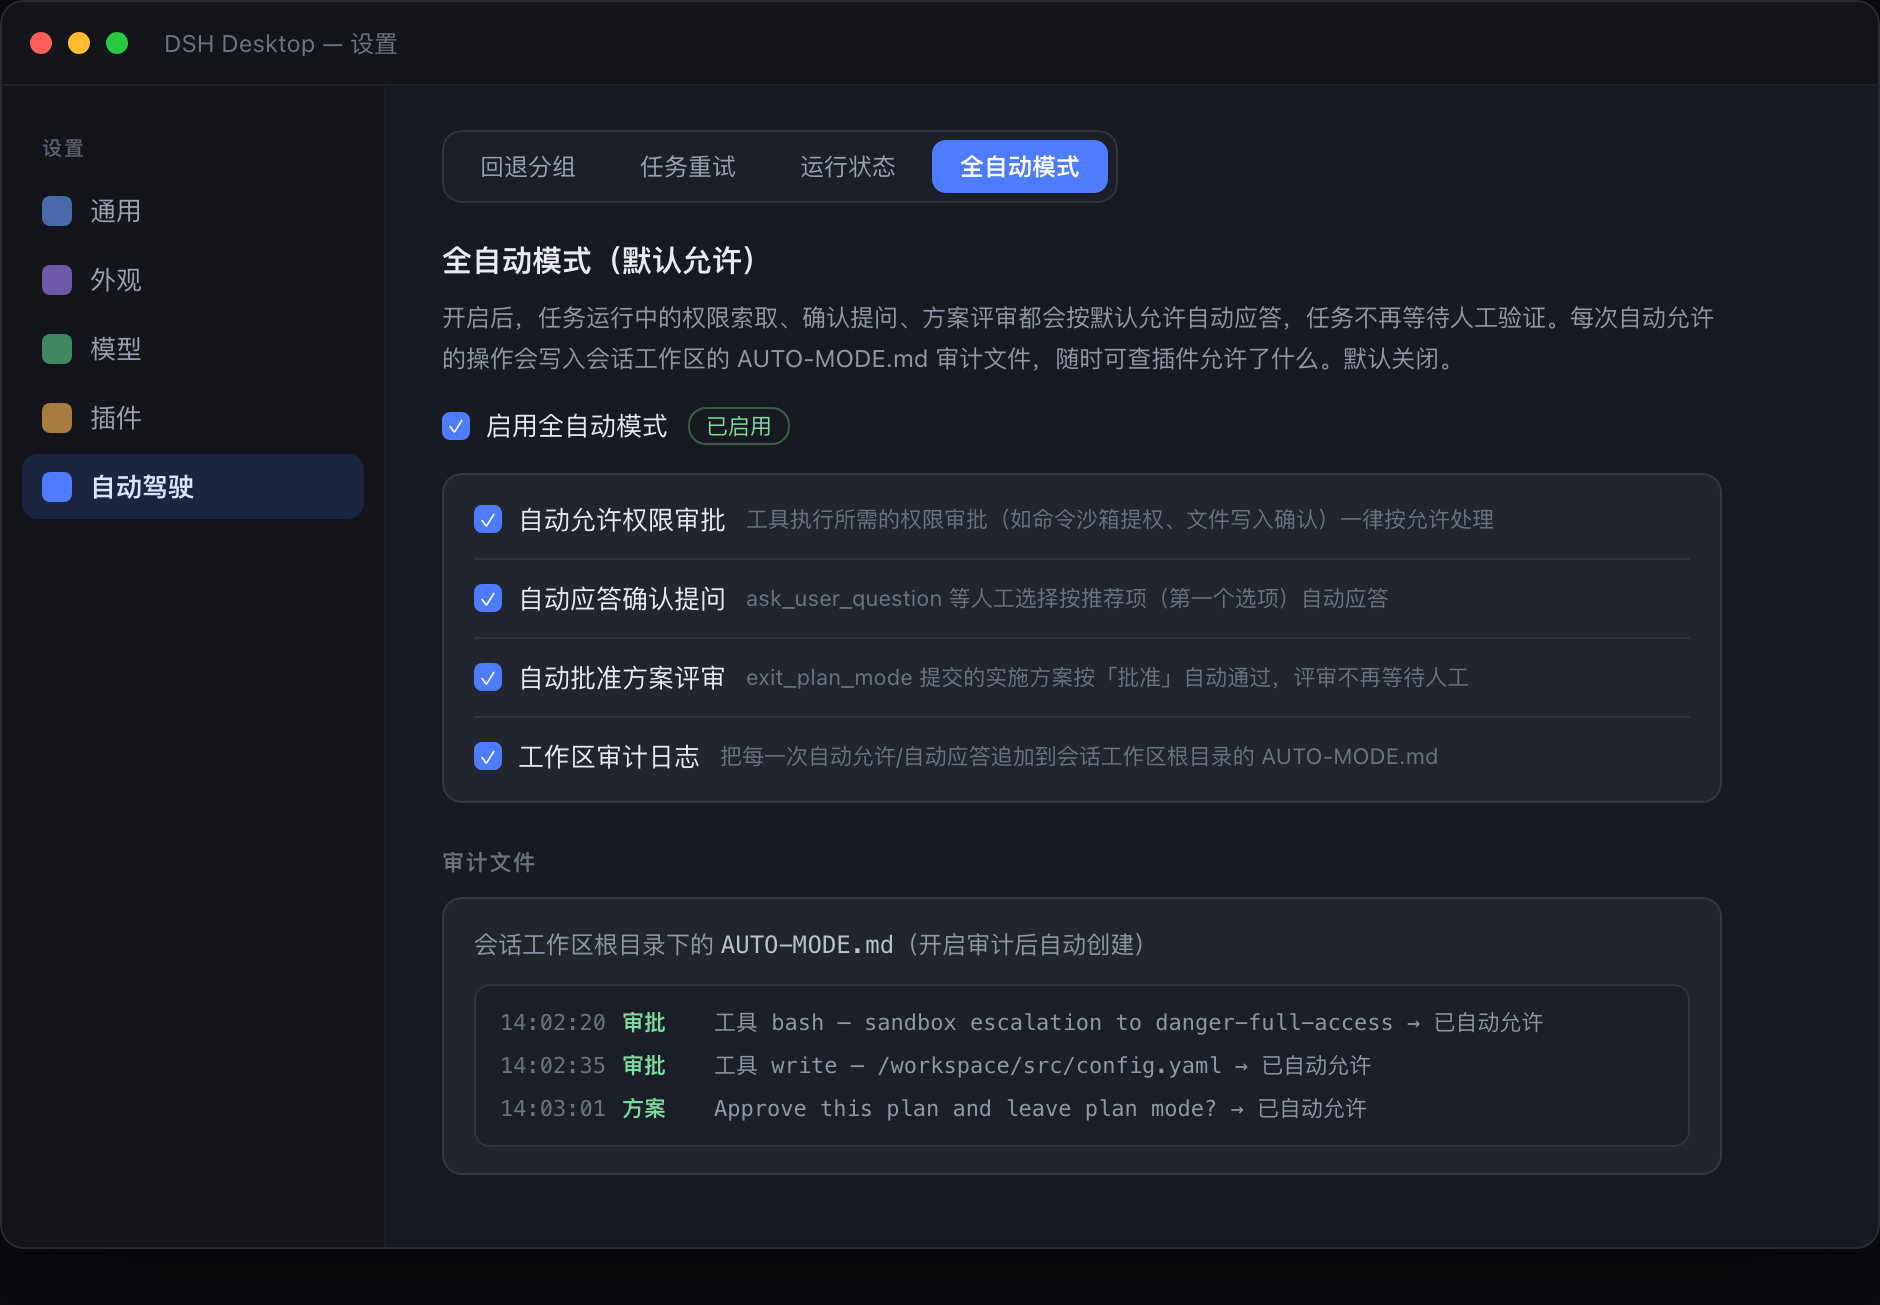
Task: Click the purple 外观 sidebar icon
Action: (x=57, y=280)
